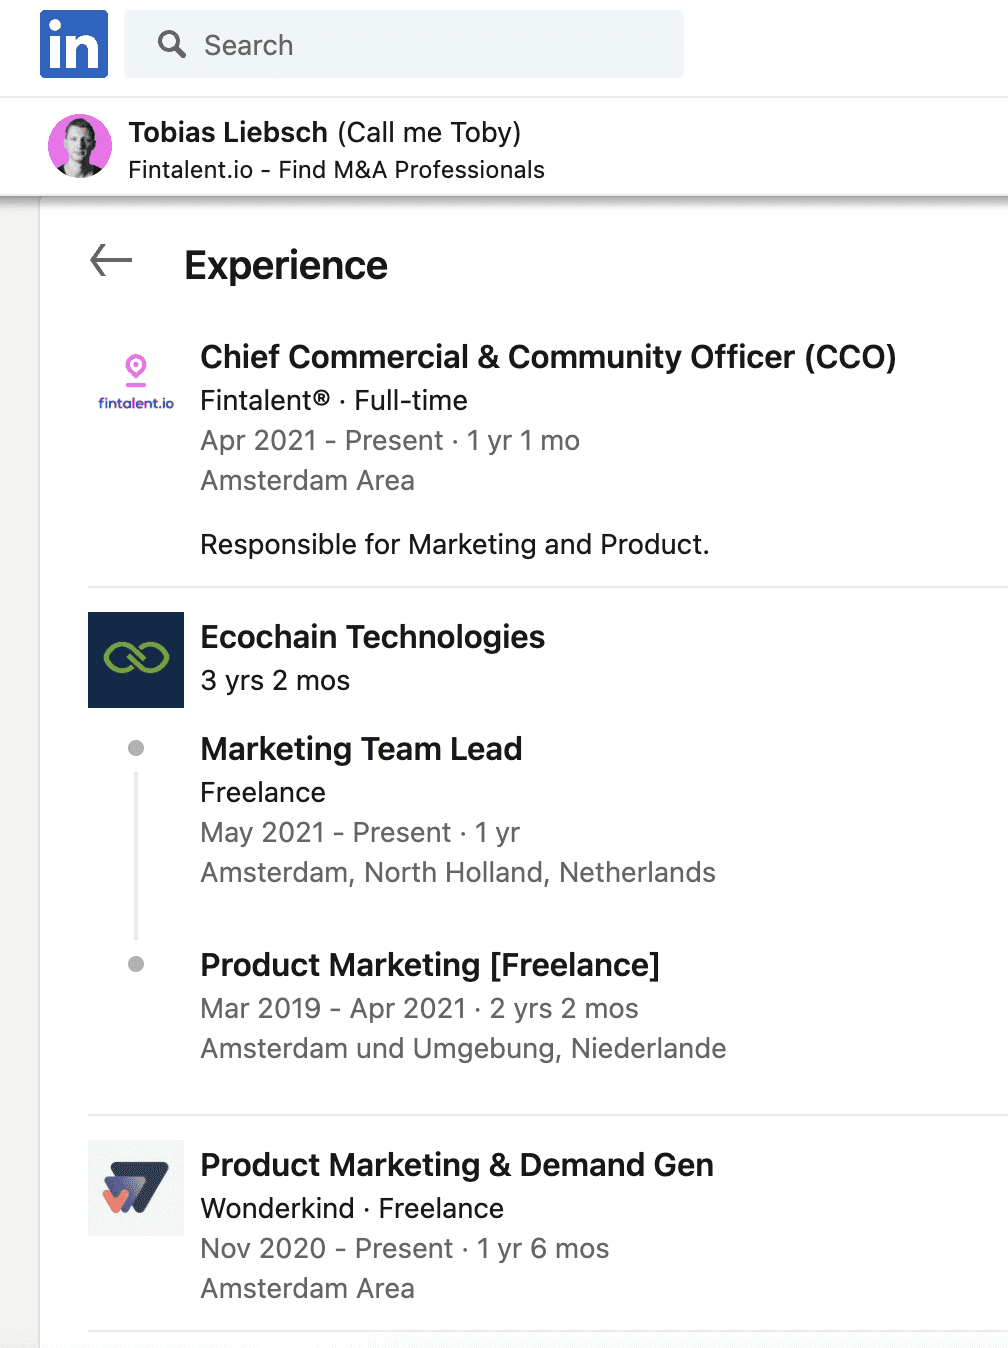Open the Fintalent.io company logo
This screenshot has height=1348, width=1008.
tap(136, 382)
